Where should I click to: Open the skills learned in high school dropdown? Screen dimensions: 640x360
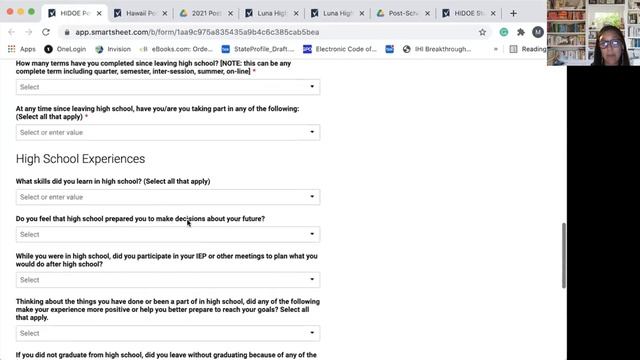tap(168, 197)
